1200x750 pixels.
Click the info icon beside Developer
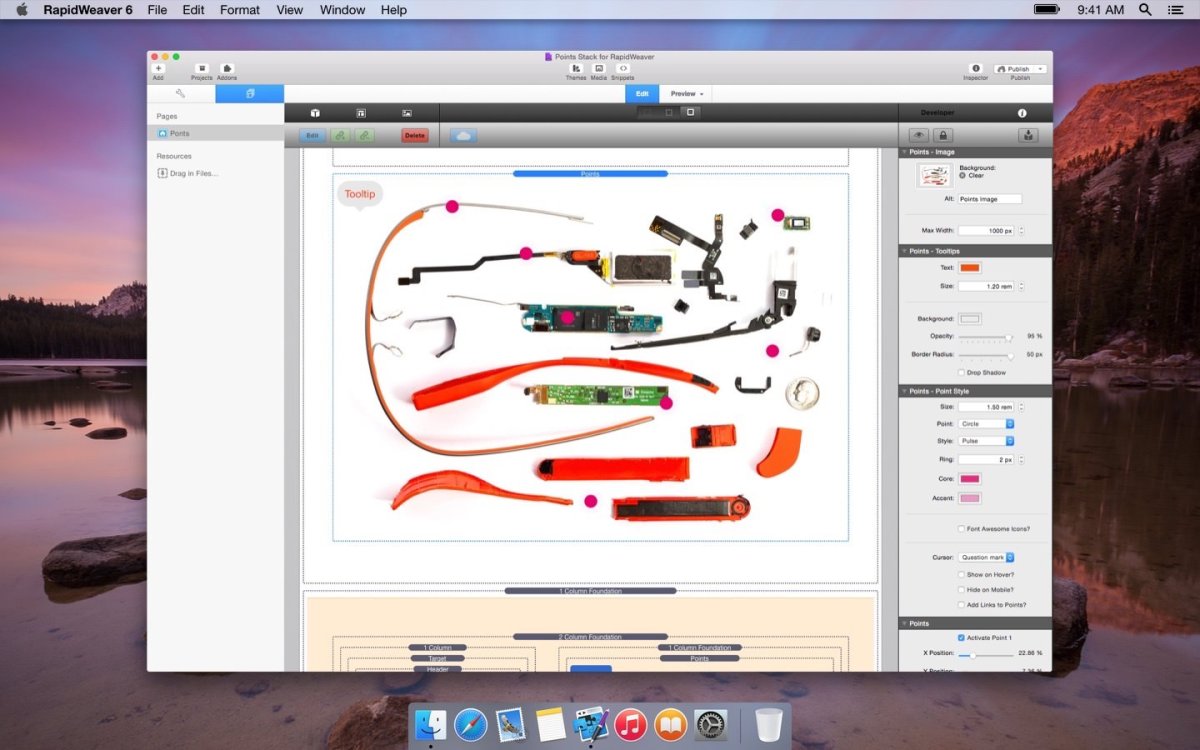tap(1022, 113)
